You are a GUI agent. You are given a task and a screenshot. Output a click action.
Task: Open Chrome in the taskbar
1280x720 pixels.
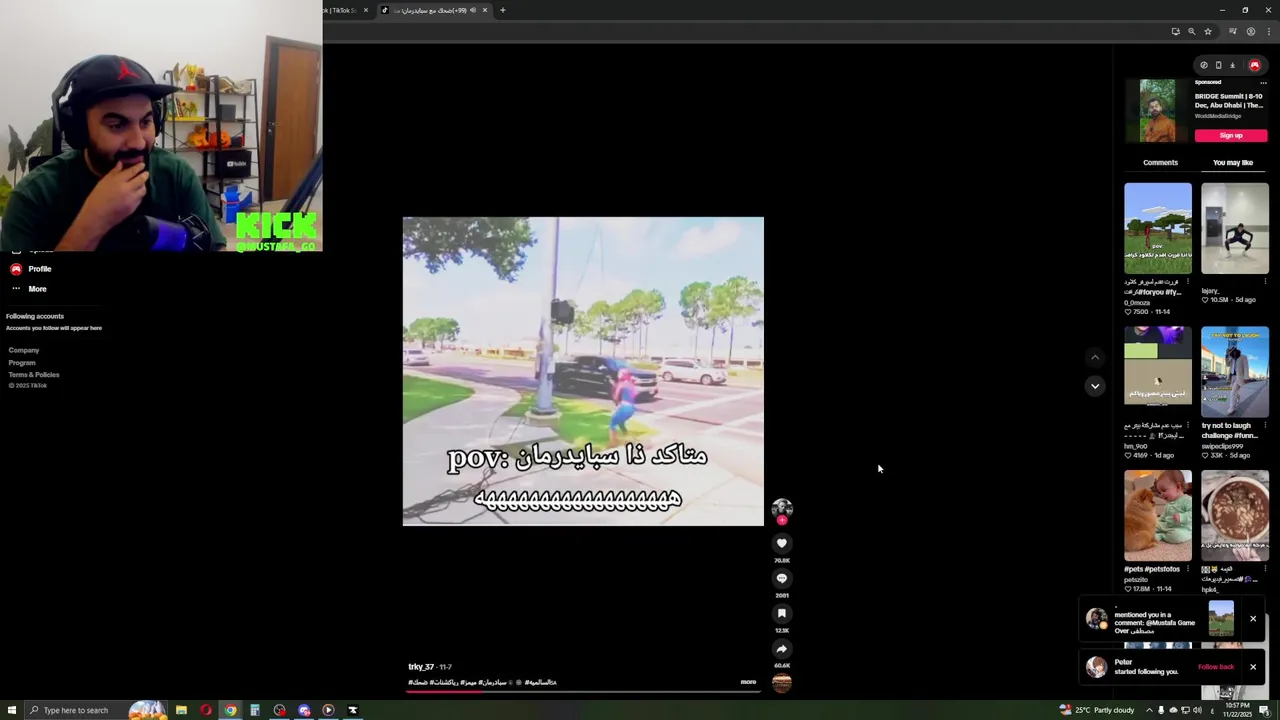click(x=230, y=710)
